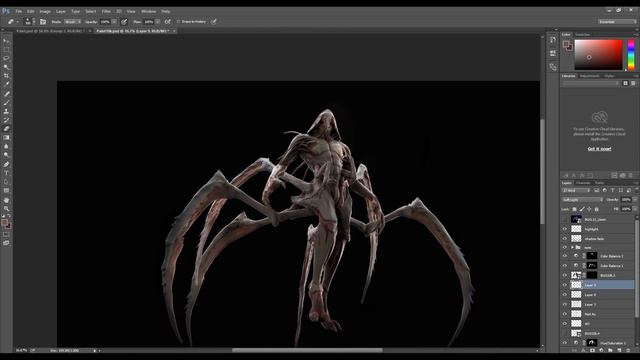Select the Rectangular Marquee tool

tap(6, 49)
